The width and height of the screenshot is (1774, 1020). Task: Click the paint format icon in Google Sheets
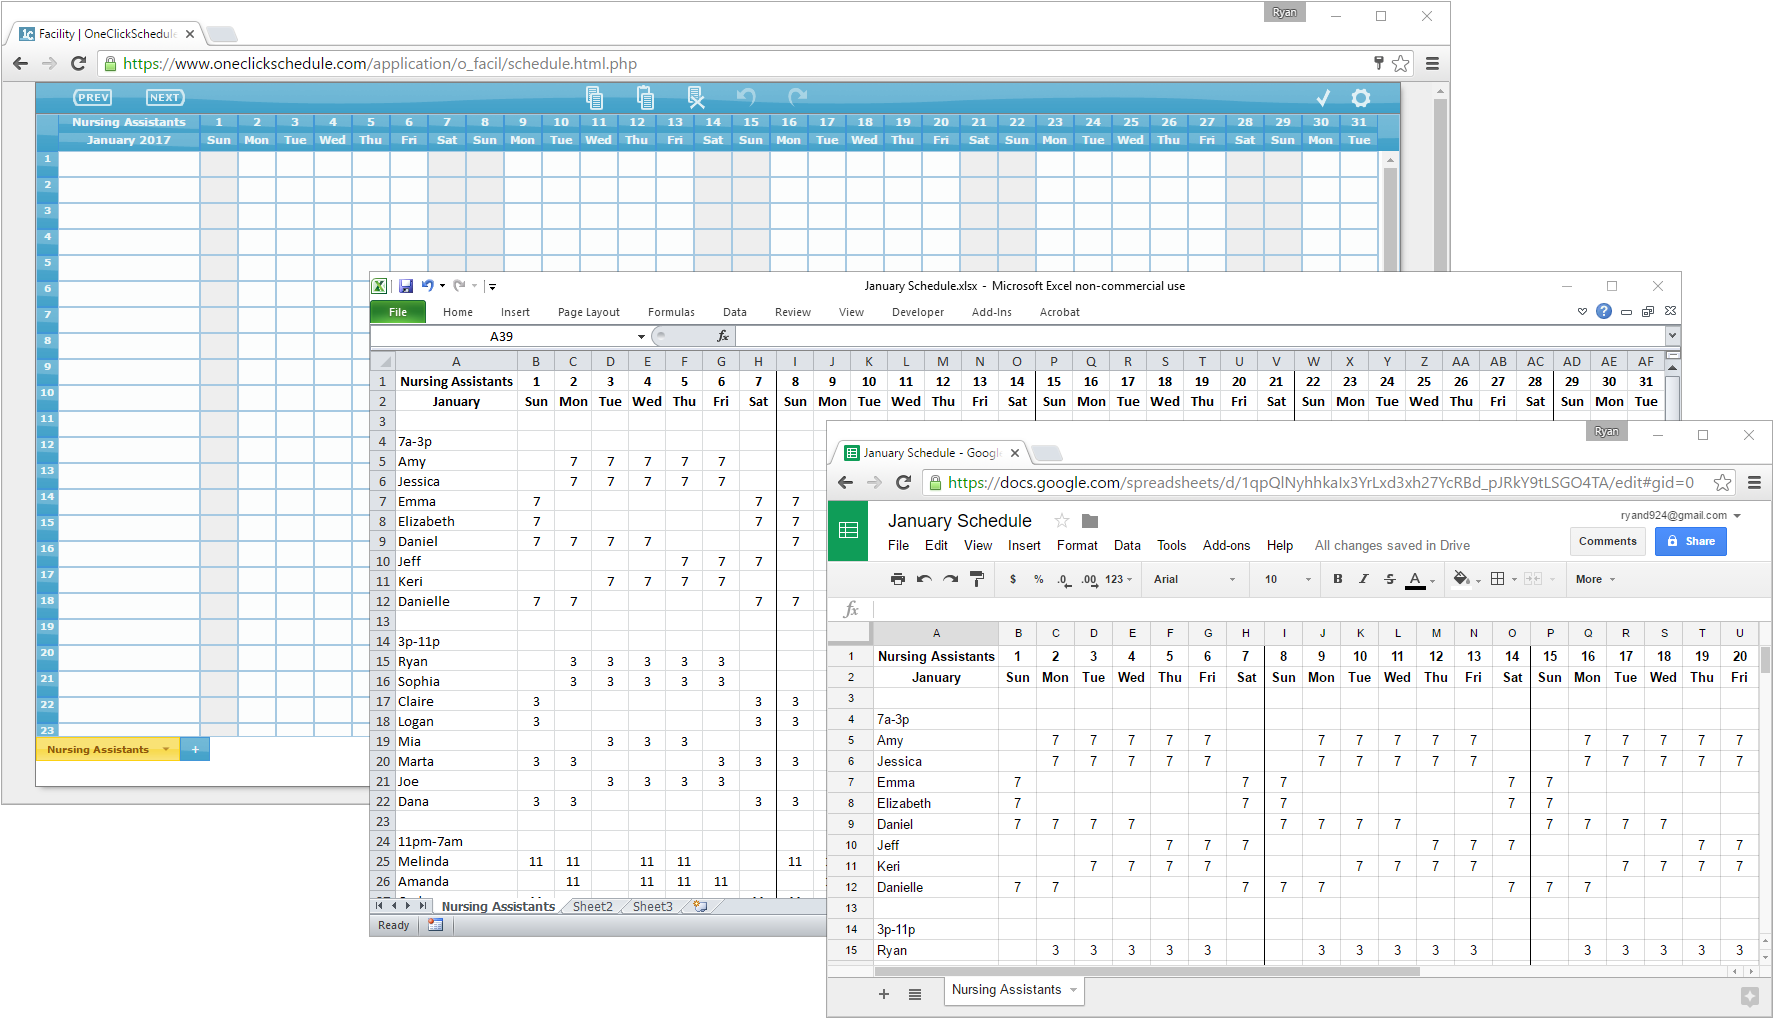coord(977,579)
